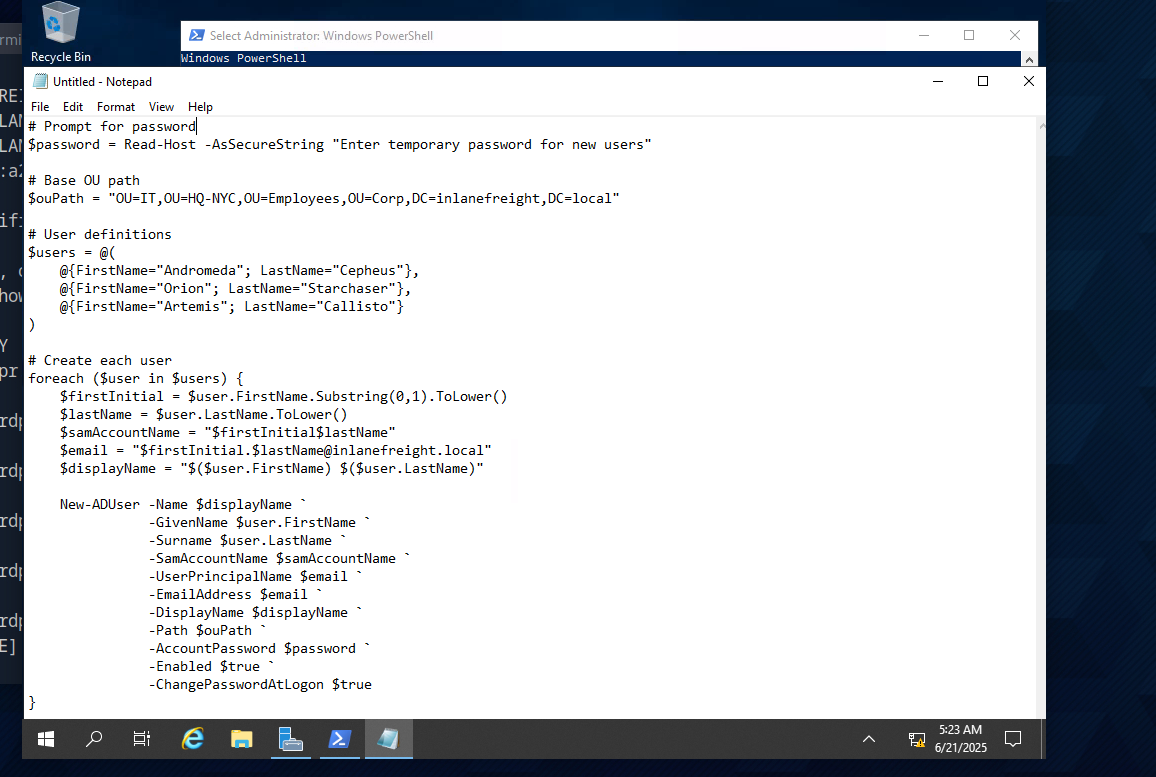Open the Action Center notifications icon

tap(1012, 739)
